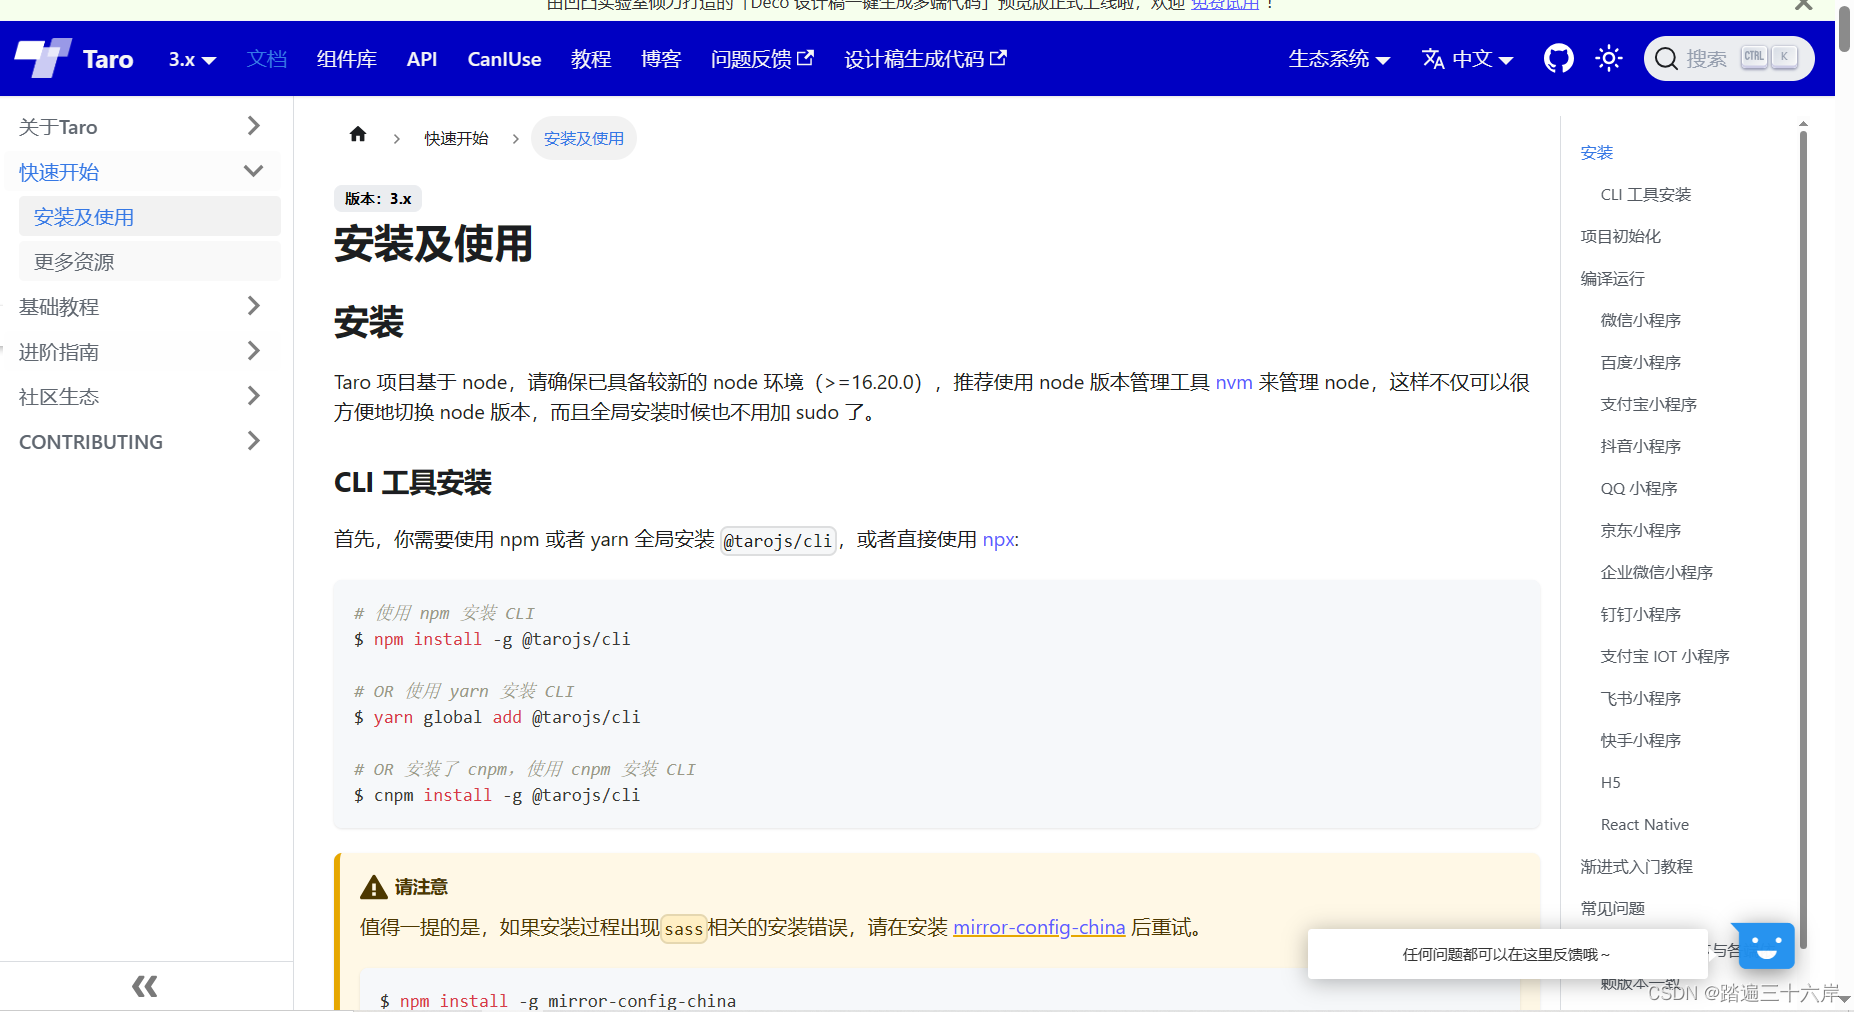Open the 博客 navbar item
1854x1012 pixels.
pyautogui.click(x=661, y=59)
